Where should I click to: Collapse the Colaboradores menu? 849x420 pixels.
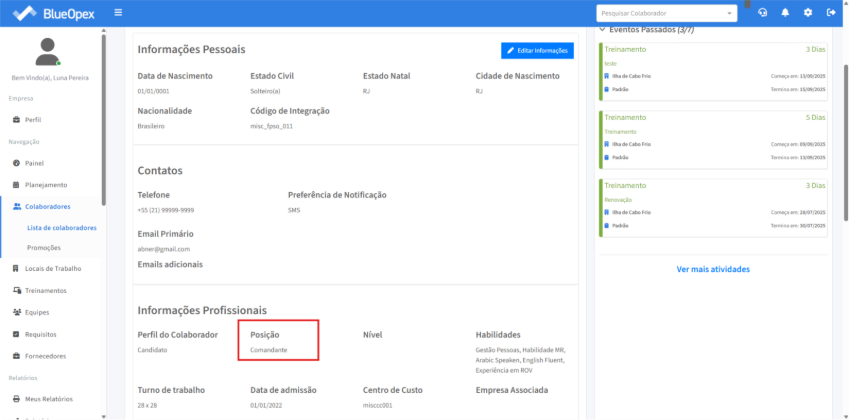point(50,206)
